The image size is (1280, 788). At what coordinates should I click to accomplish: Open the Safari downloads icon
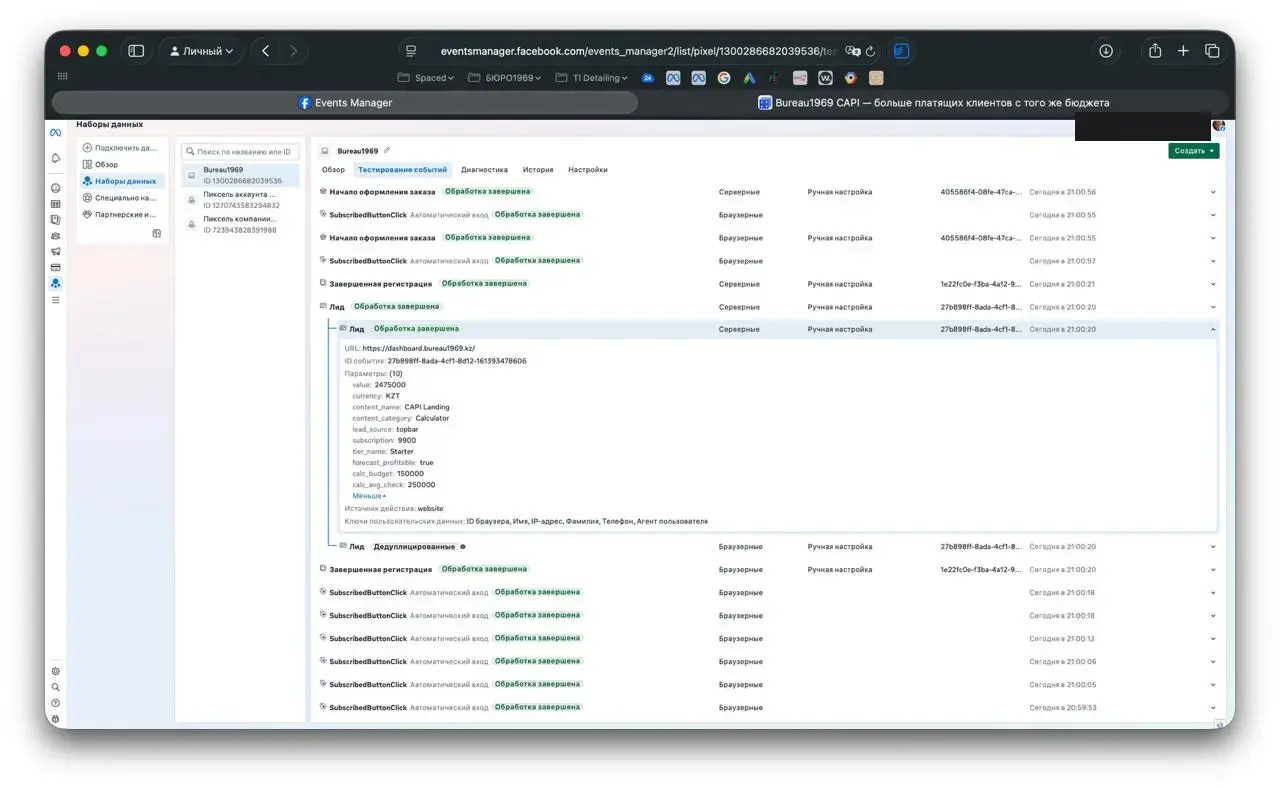(x=1106, y=51)
